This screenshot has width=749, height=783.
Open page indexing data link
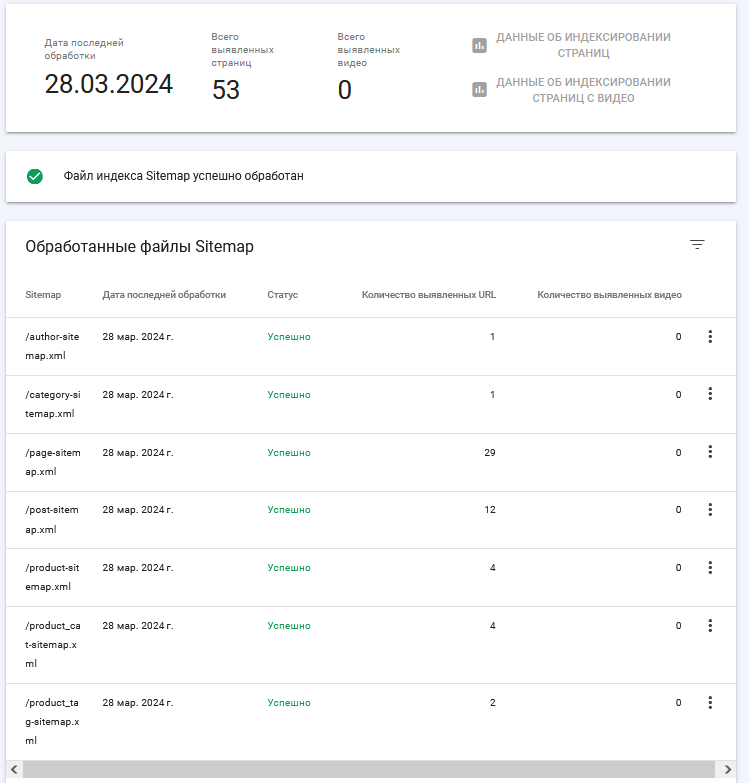[x=583, y=45]
